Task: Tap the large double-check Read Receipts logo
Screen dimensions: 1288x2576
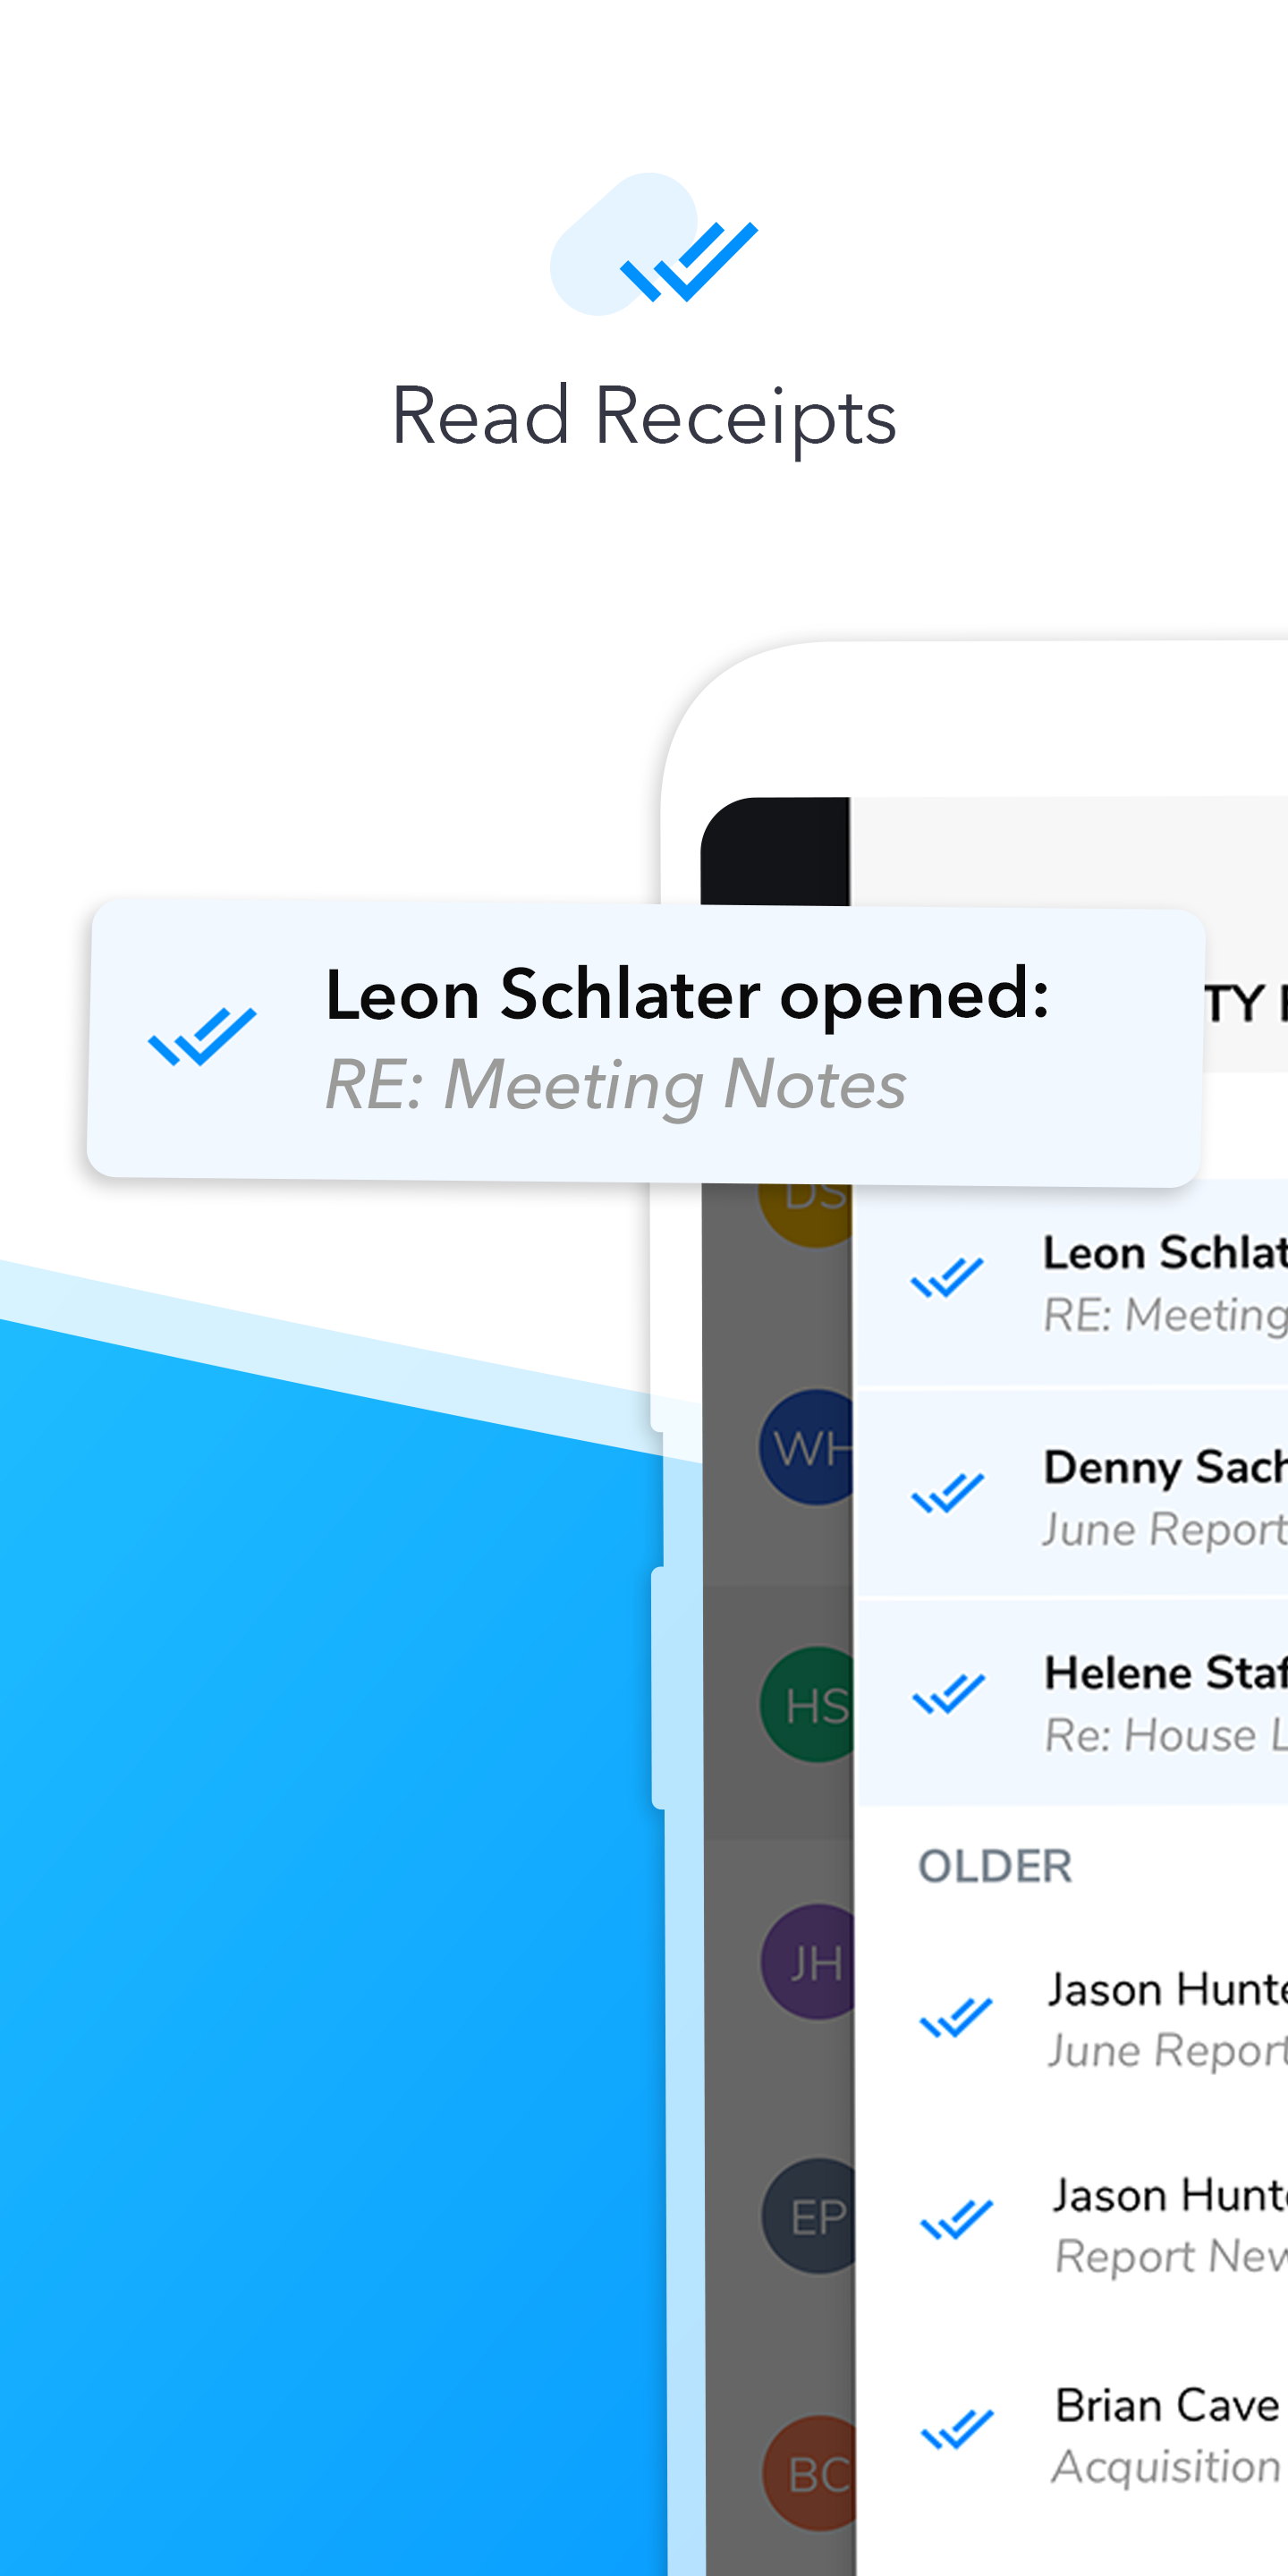Action: [x=654, y=246]
